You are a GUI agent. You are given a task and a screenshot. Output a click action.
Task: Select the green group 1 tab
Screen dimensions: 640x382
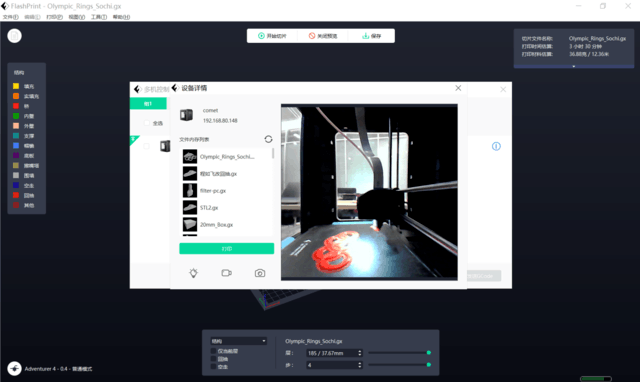tap(148, 104)
